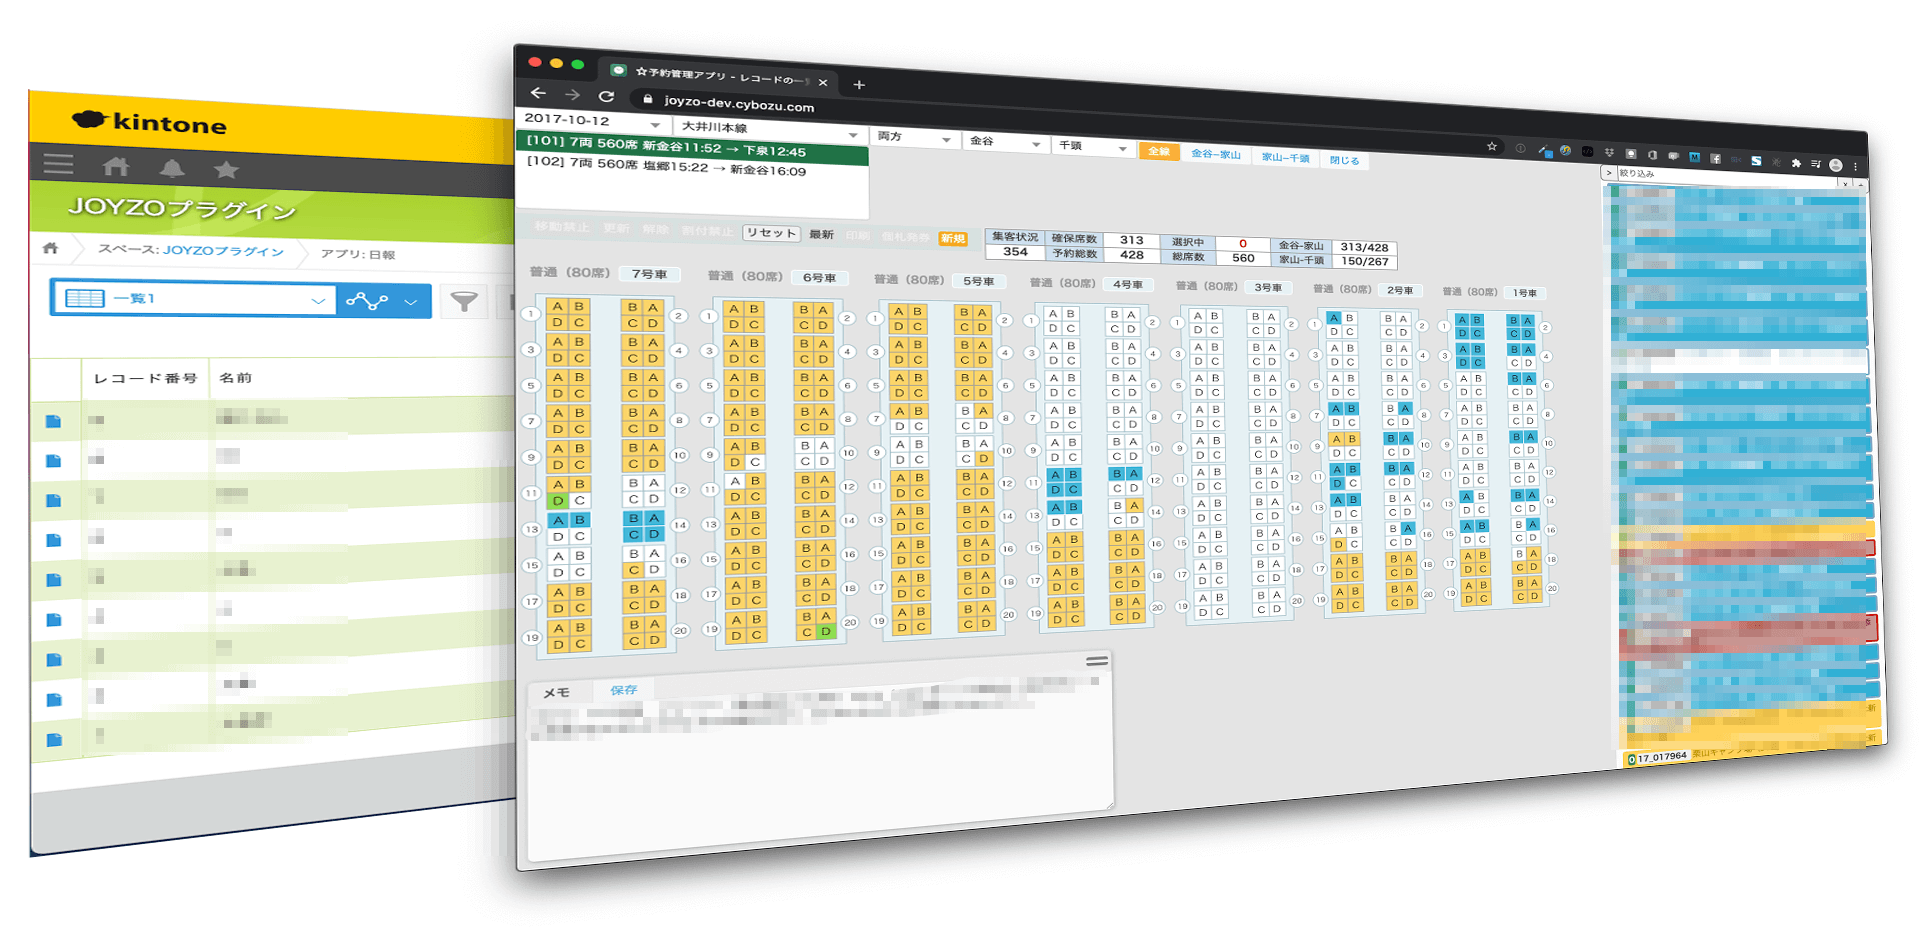1920x946 pixels.
Task: Open record detail icon in first kintone row
Action: coord(54,422)
